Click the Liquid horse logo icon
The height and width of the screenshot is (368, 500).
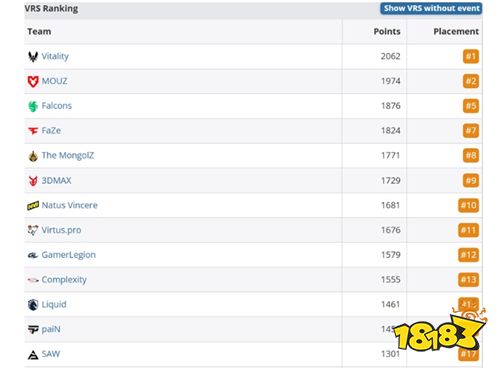[x=33, y=305]
